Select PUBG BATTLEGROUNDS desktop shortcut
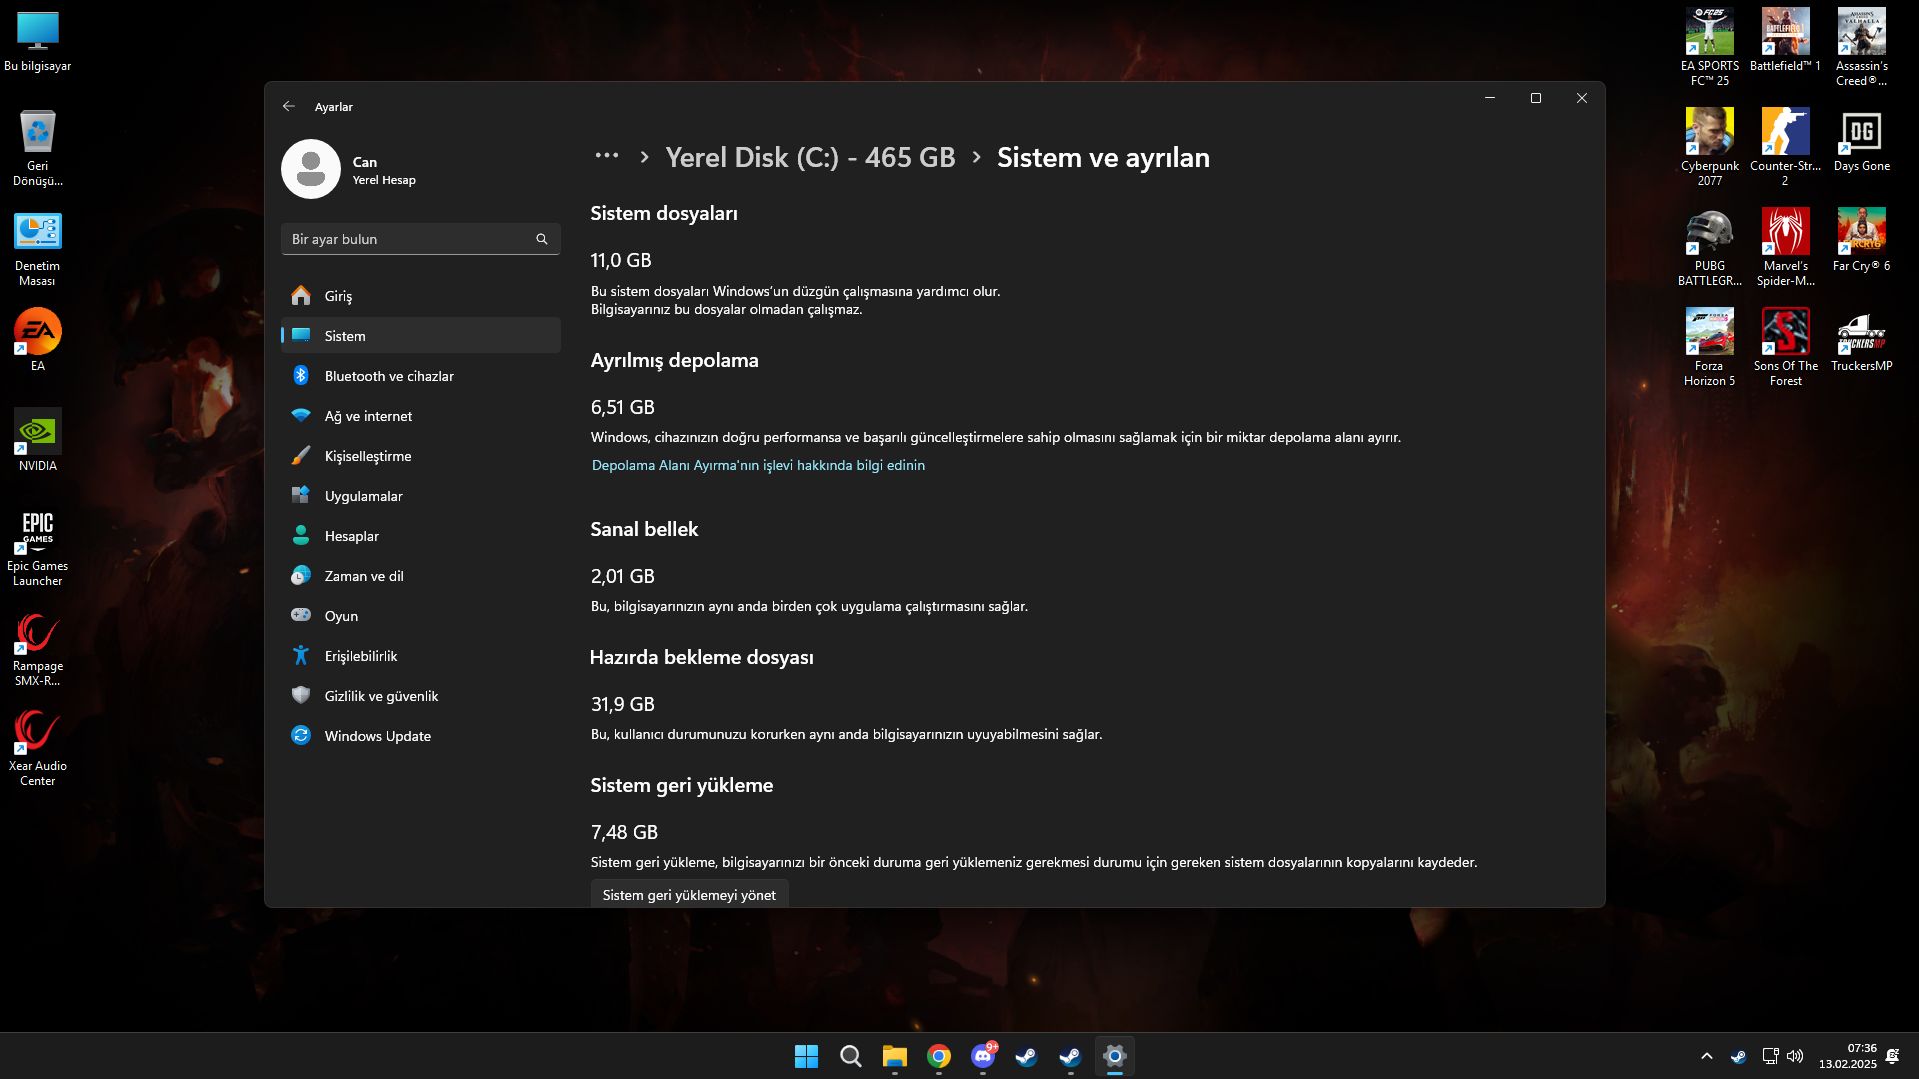The width and height of the screenshot is (1919, 1079). (x=1710, y=247)
